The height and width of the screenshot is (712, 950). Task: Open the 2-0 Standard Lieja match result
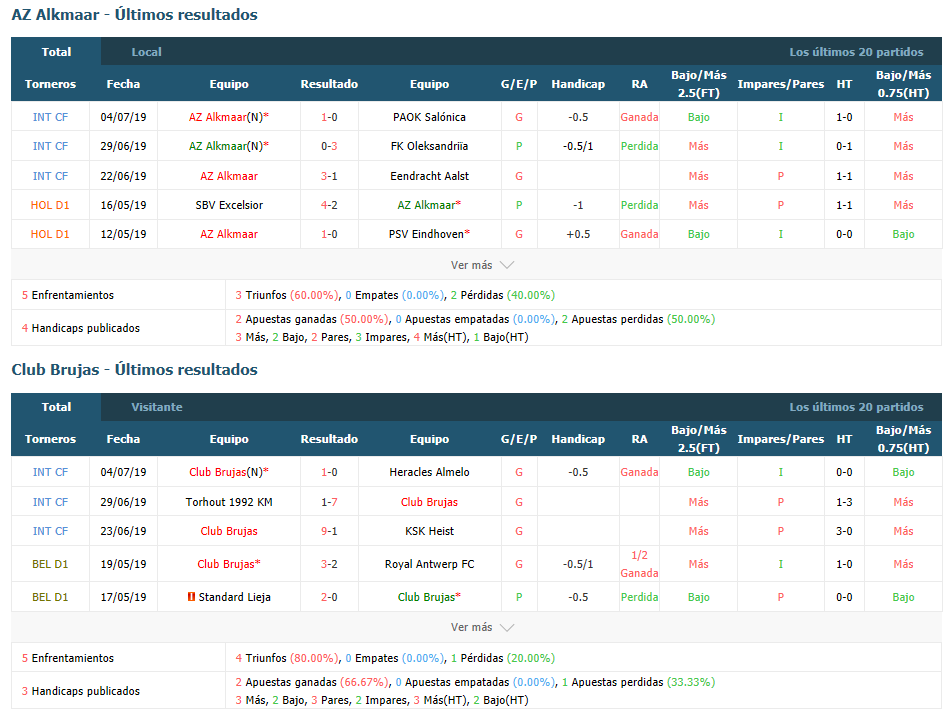tap(329, 597)
